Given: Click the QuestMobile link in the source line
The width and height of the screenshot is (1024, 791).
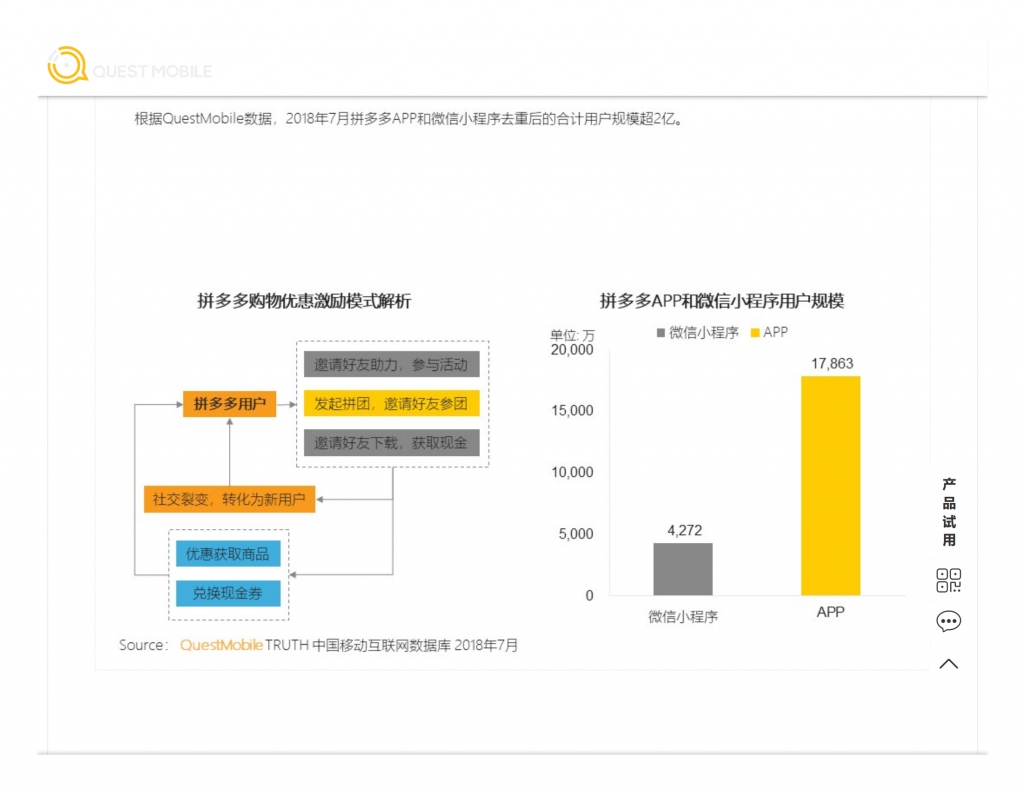Looking at the screenshot, I should pyautogui.click(x=220, y=645).
